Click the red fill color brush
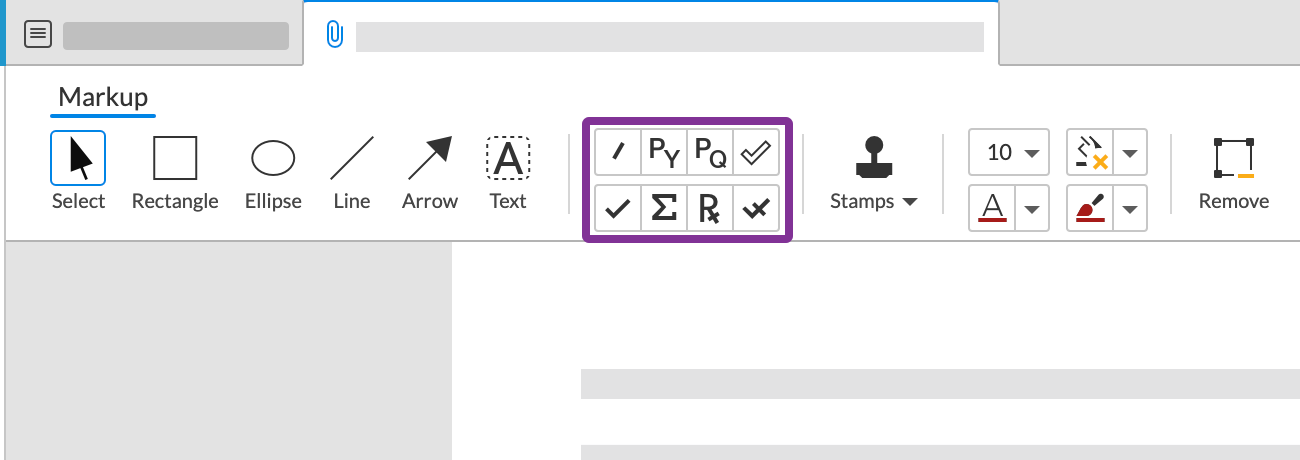The image size is (1300, 460). point(1092,209)
